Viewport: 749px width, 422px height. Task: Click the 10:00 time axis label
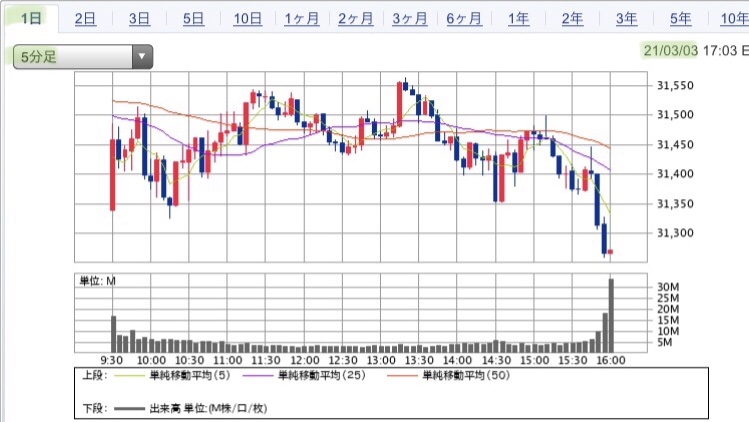(151, 360)
